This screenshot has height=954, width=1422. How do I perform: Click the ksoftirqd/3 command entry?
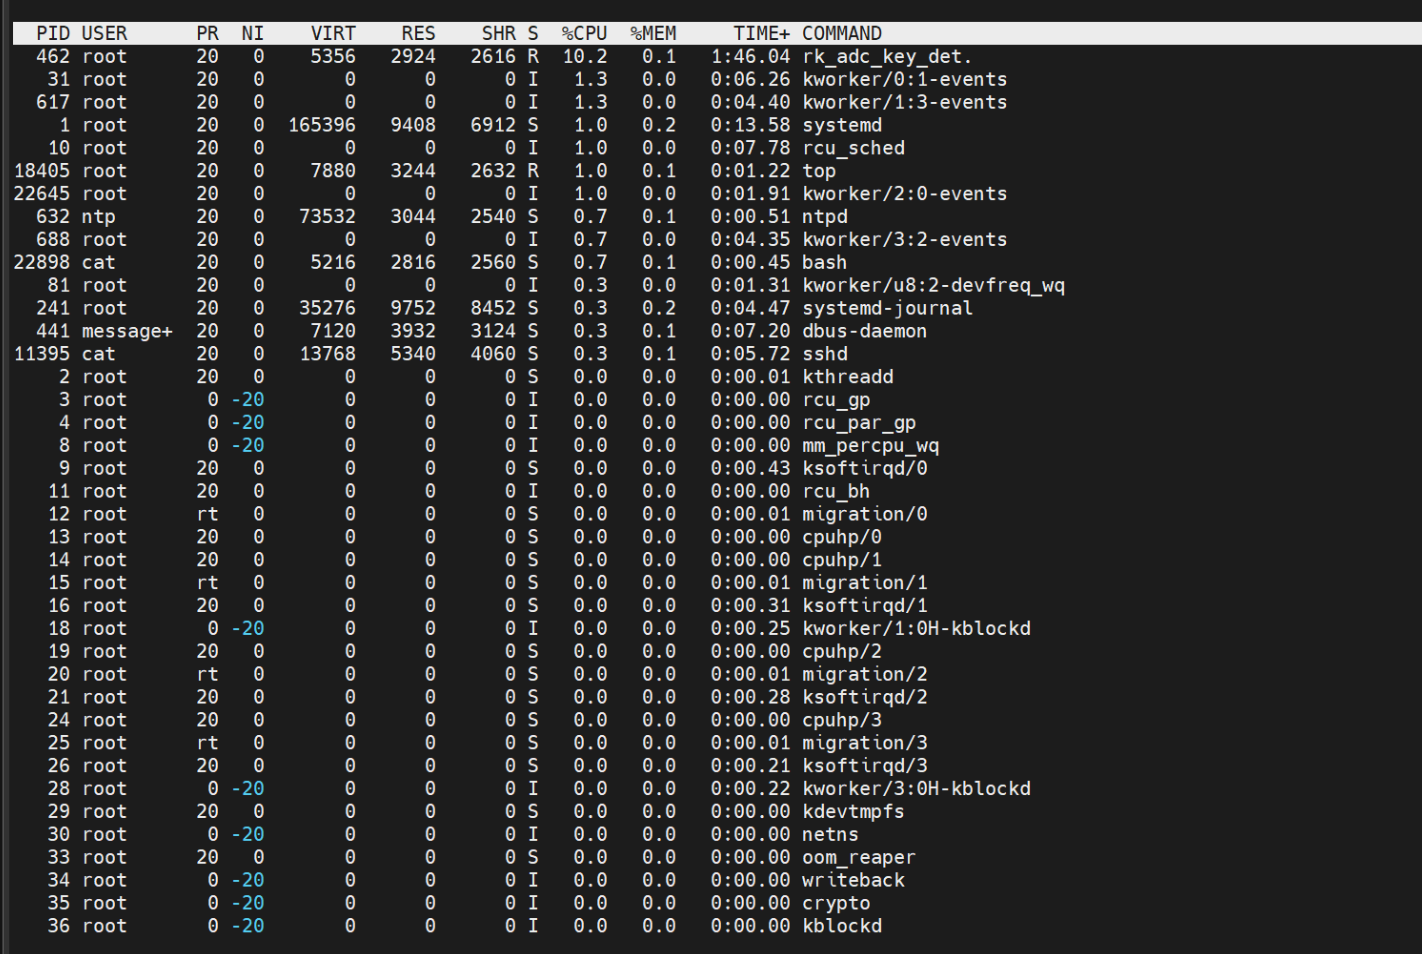[x=864, y=766]
